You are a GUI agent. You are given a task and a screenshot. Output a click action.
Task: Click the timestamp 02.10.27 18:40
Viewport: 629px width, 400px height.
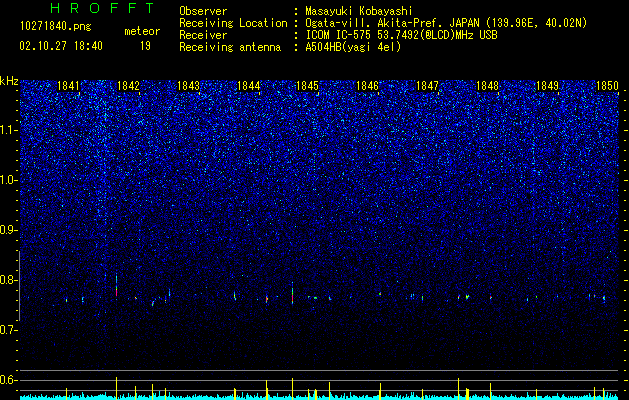(61, 46)
